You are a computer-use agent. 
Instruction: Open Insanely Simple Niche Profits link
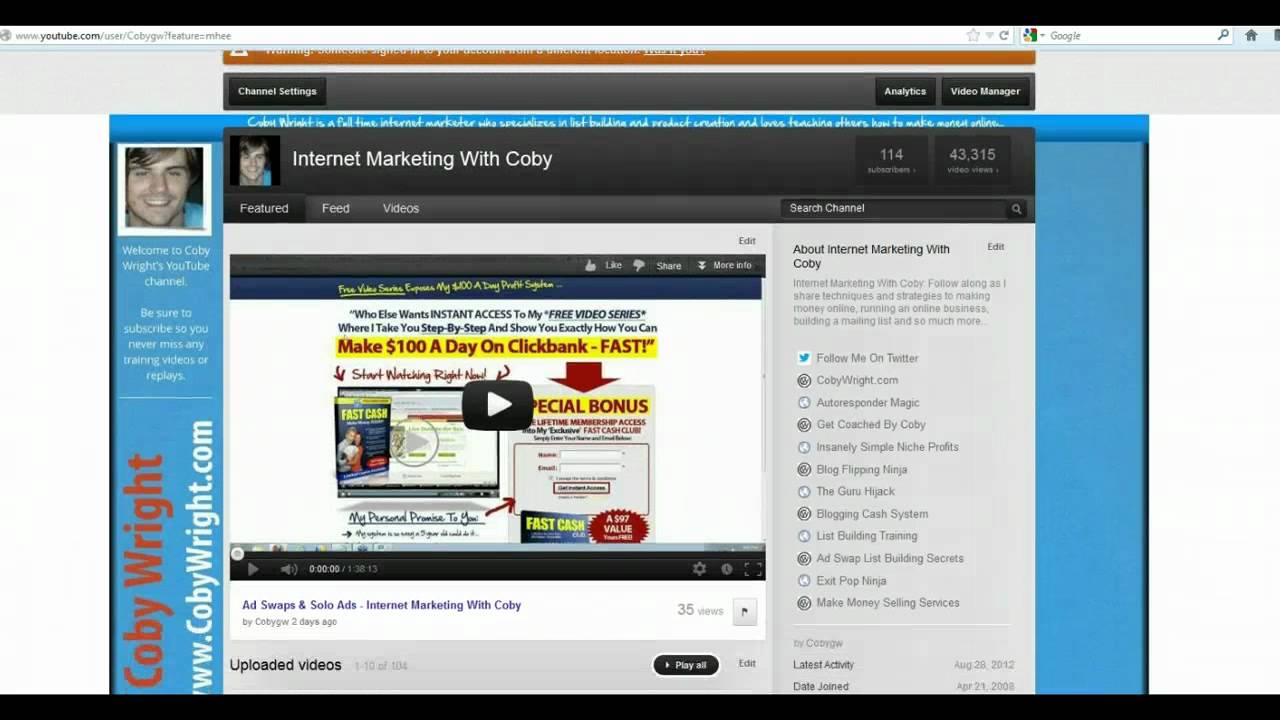click(887, 447)
